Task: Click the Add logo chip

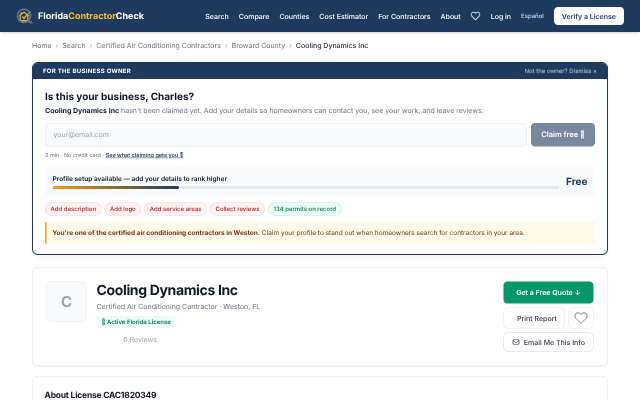Action: pyautogui.click(x=122, y=209)
